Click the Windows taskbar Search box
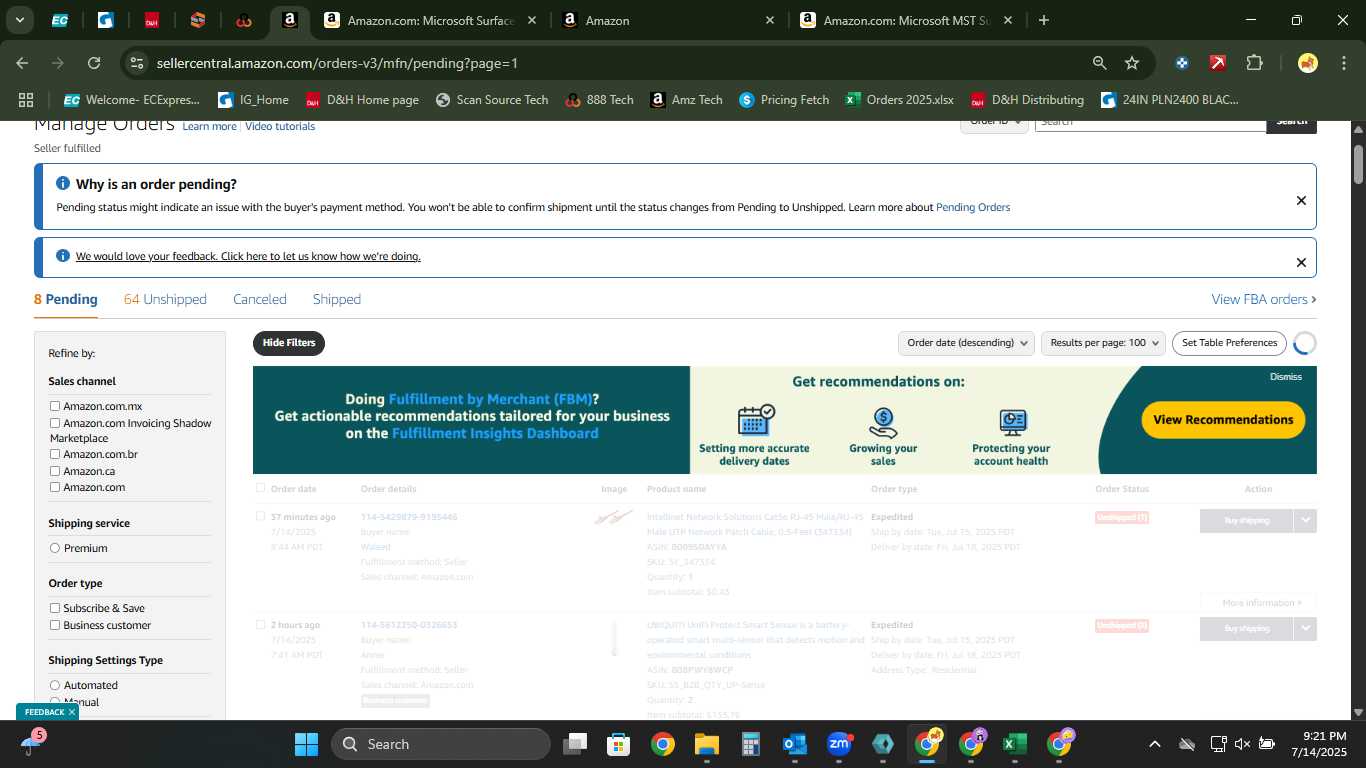The width and height of the screenshot is (1366, 768). [x=441, y=744]
